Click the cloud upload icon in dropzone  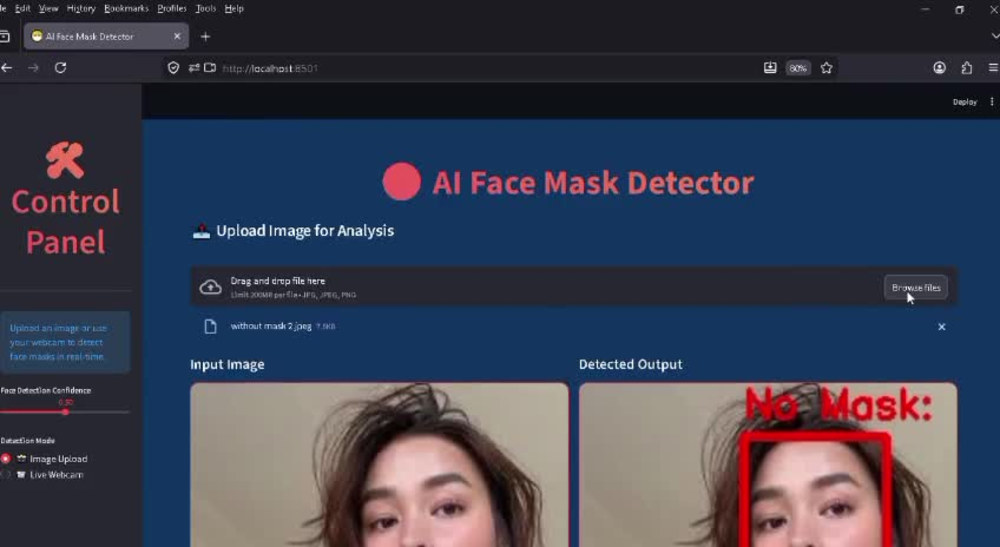(x=210, y=288)
